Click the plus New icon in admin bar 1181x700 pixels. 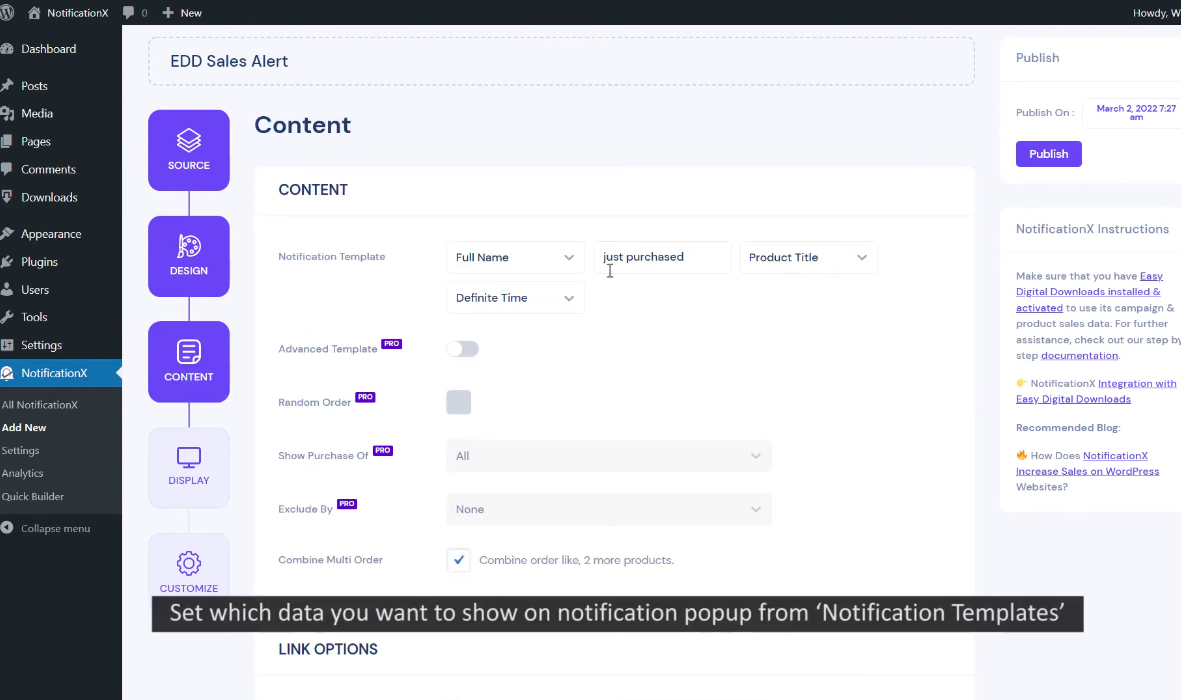coord(168,13)
